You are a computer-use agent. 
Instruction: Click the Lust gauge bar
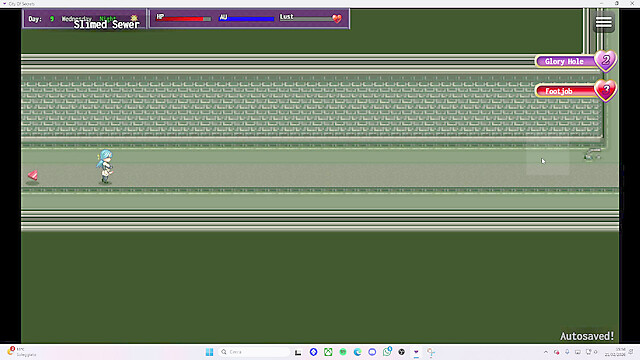point(306,19)
